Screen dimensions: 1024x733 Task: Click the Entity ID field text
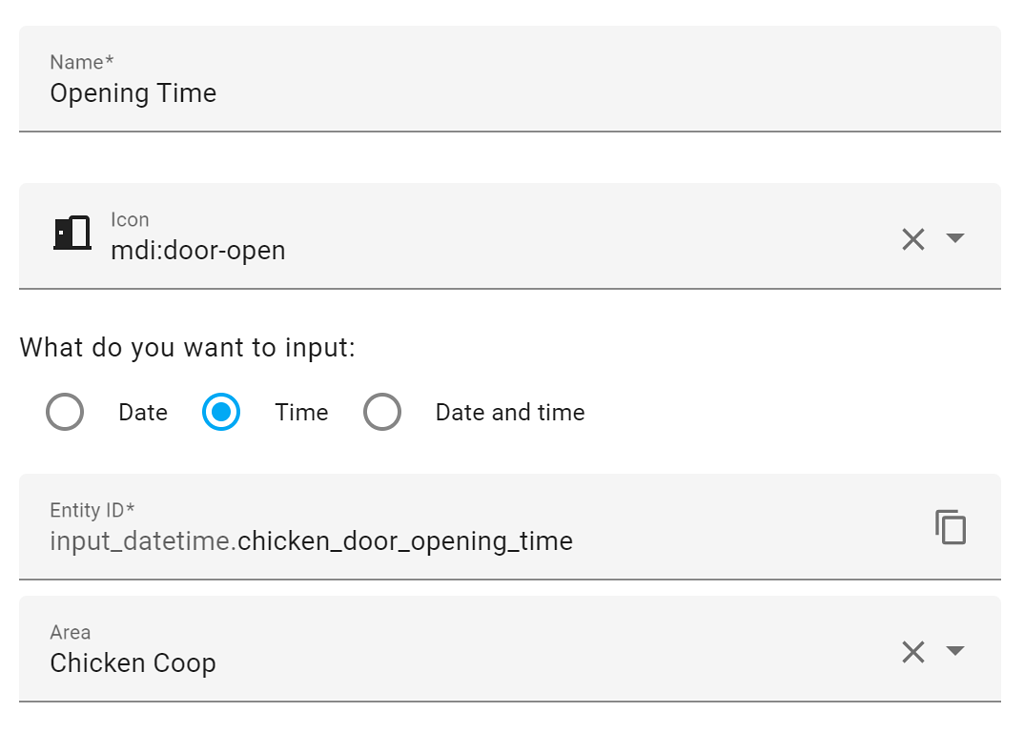click(x=310, y=541)
